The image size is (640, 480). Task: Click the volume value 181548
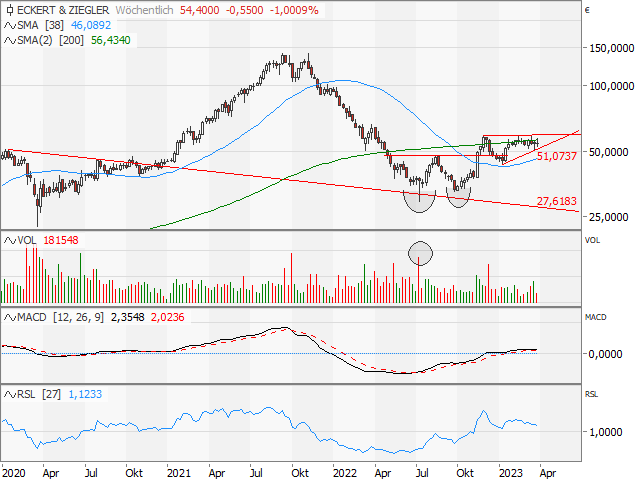click(61, 240)
